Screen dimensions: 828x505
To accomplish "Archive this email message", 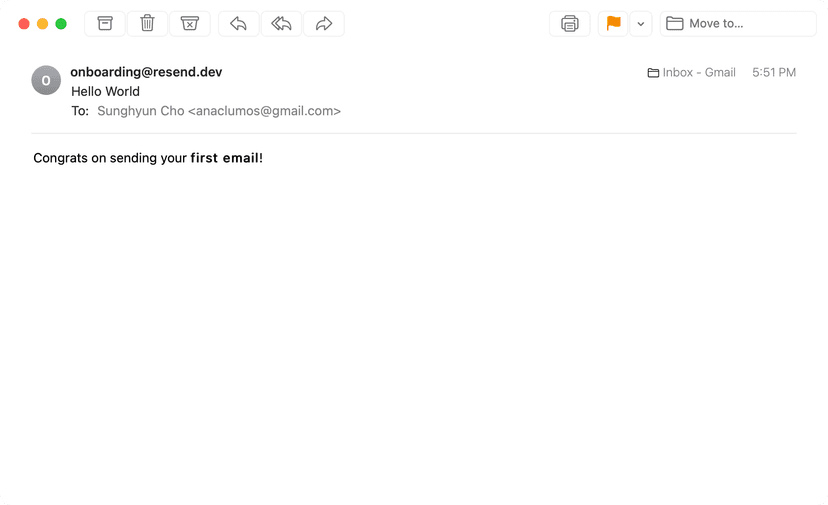I will point(105,23).
